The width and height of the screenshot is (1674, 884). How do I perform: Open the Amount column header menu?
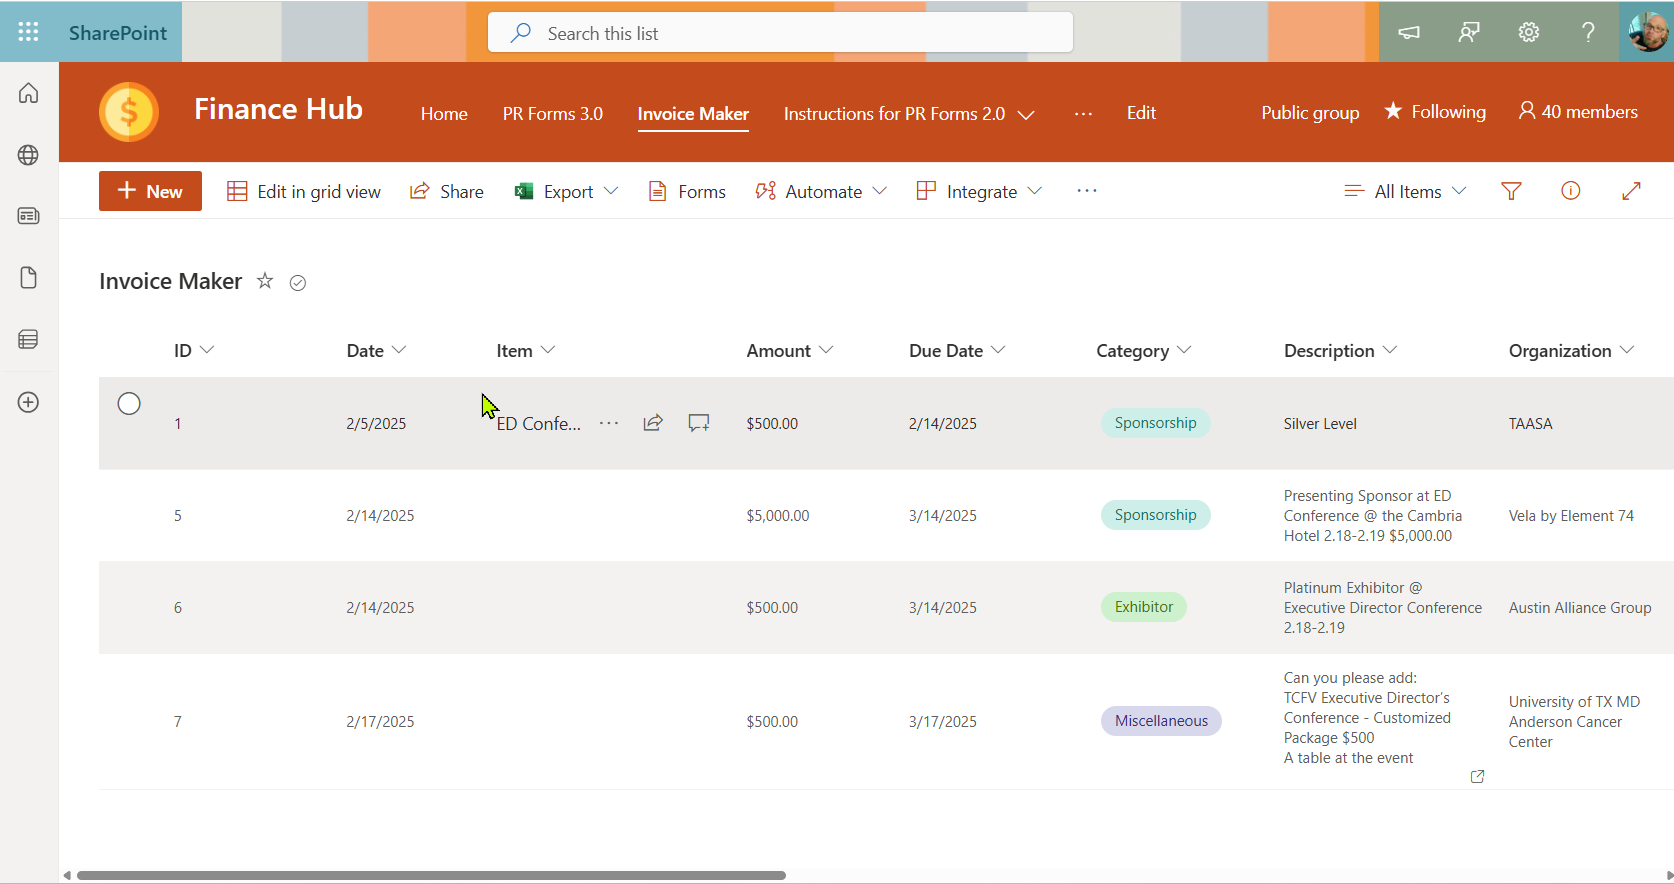tap(790, 350)
